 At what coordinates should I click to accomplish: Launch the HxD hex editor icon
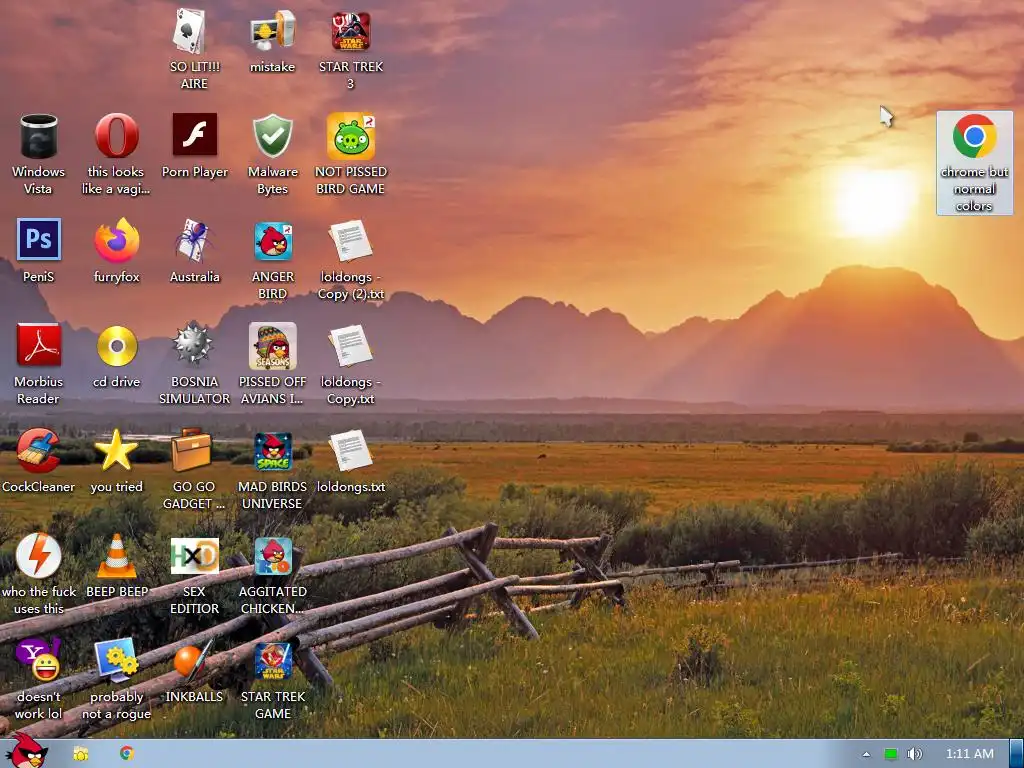195,556
